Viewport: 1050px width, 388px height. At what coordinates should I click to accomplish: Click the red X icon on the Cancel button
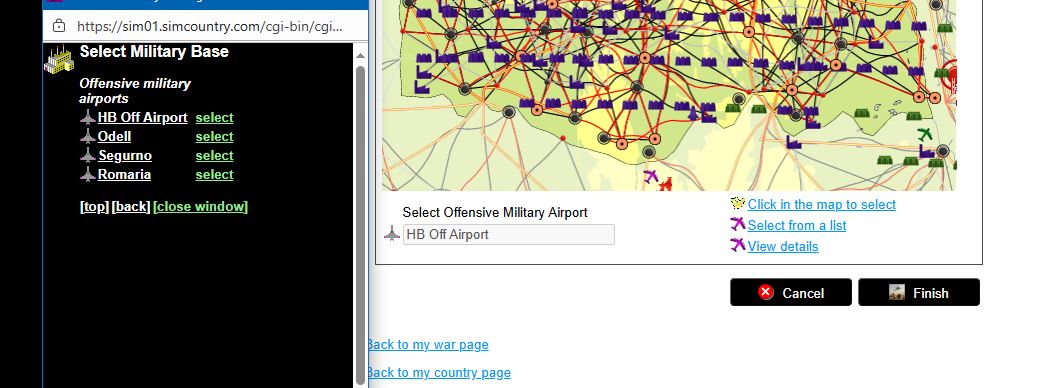[x=766, y=292]
